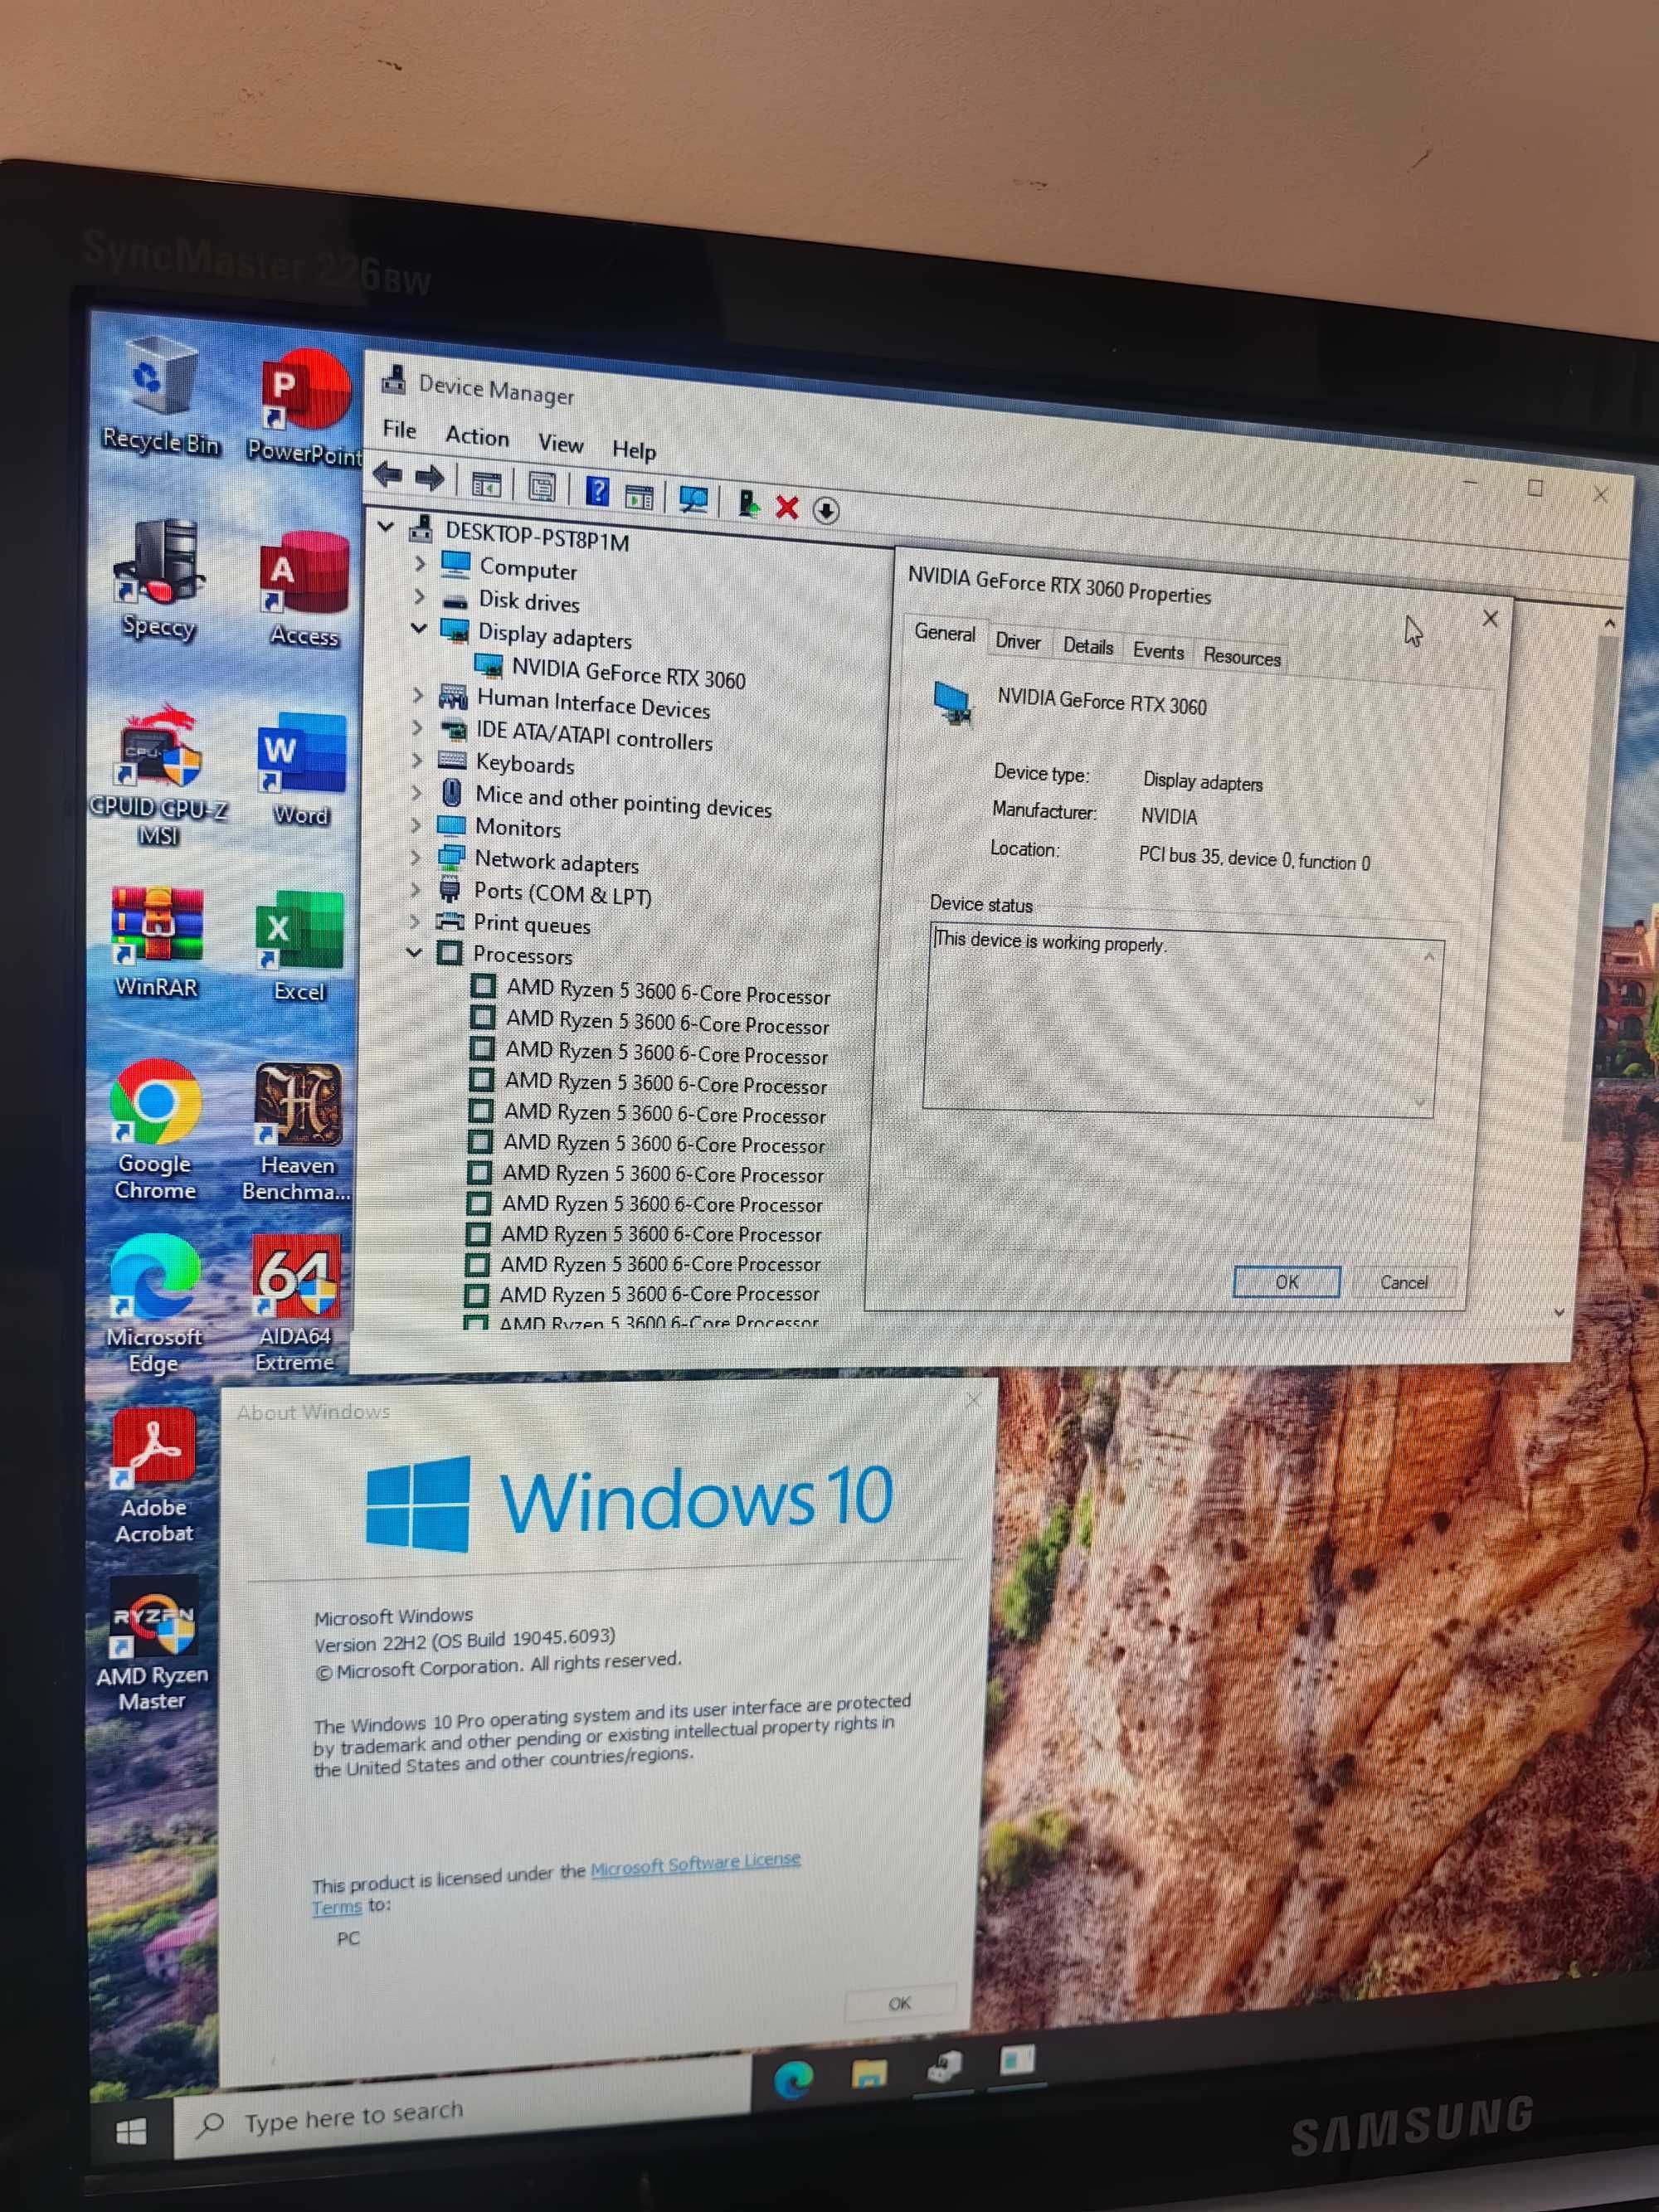Expand the Disk drives category
Screen dimensions: 1659x2212
point(420,596)
